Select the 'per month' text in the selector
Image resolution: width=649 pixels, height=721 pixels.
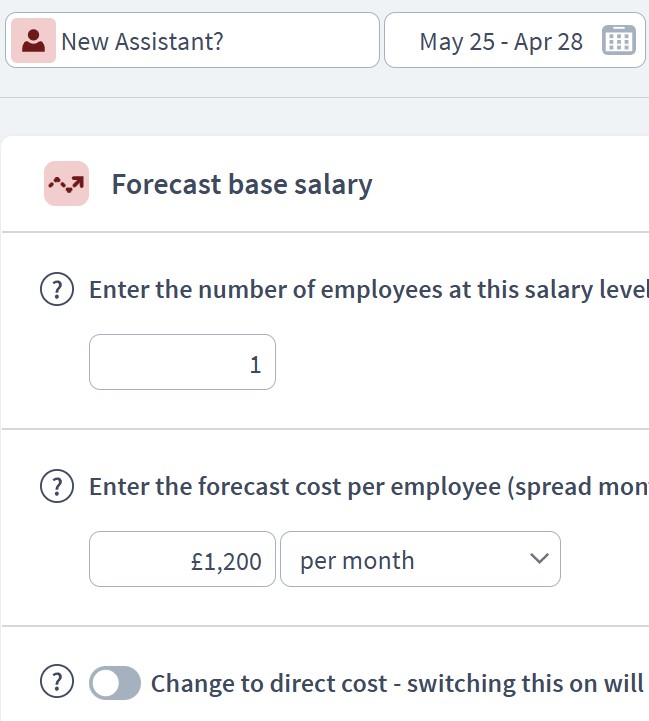(357, 561)
